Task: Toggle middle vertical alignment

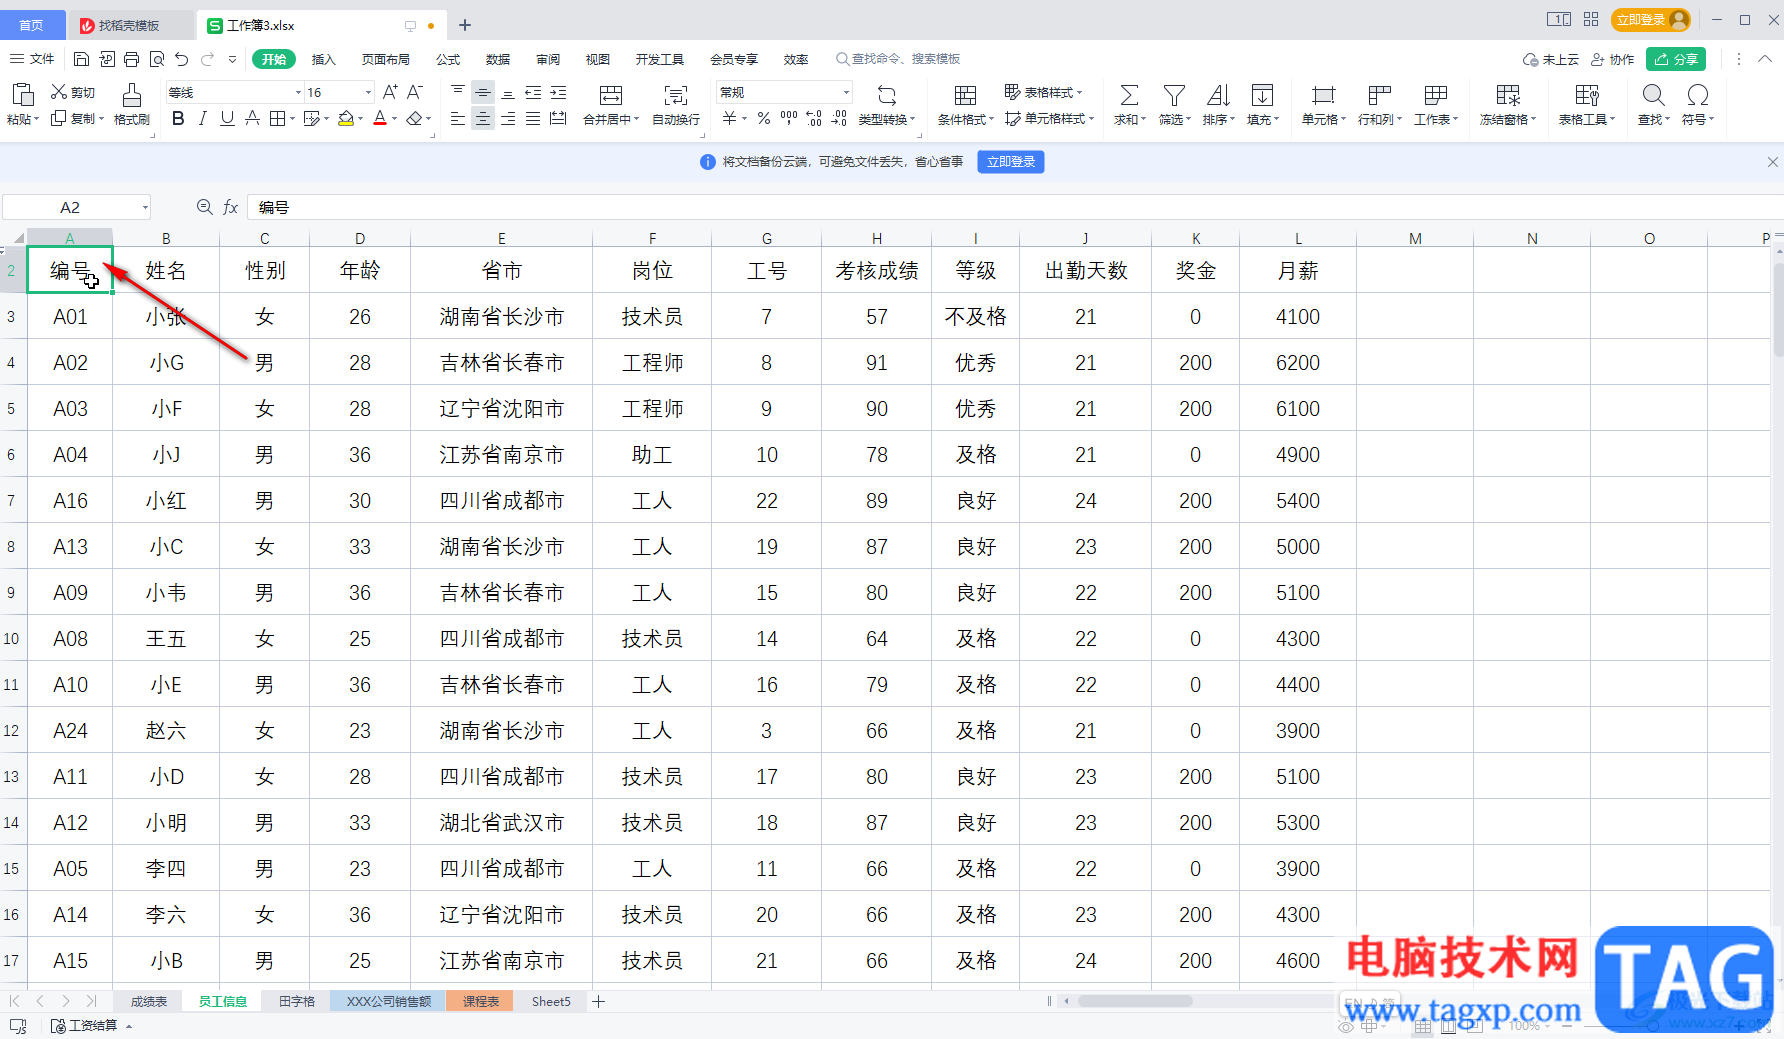Action: click(x=483, y=92)
